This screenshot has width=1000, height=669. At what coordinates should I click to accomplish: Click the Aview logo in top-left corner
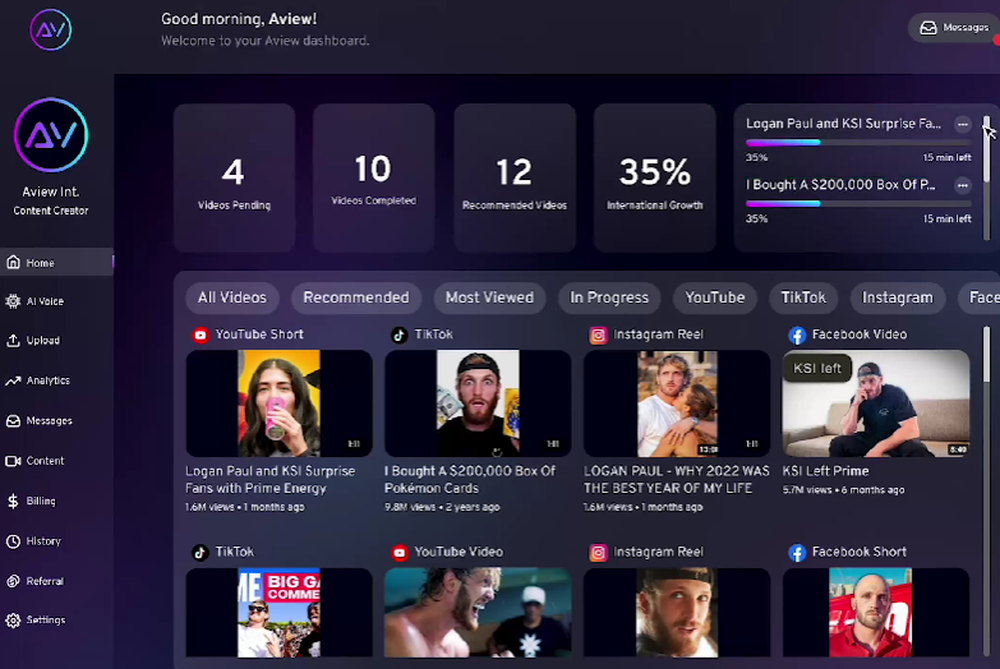tap(50, 29)
